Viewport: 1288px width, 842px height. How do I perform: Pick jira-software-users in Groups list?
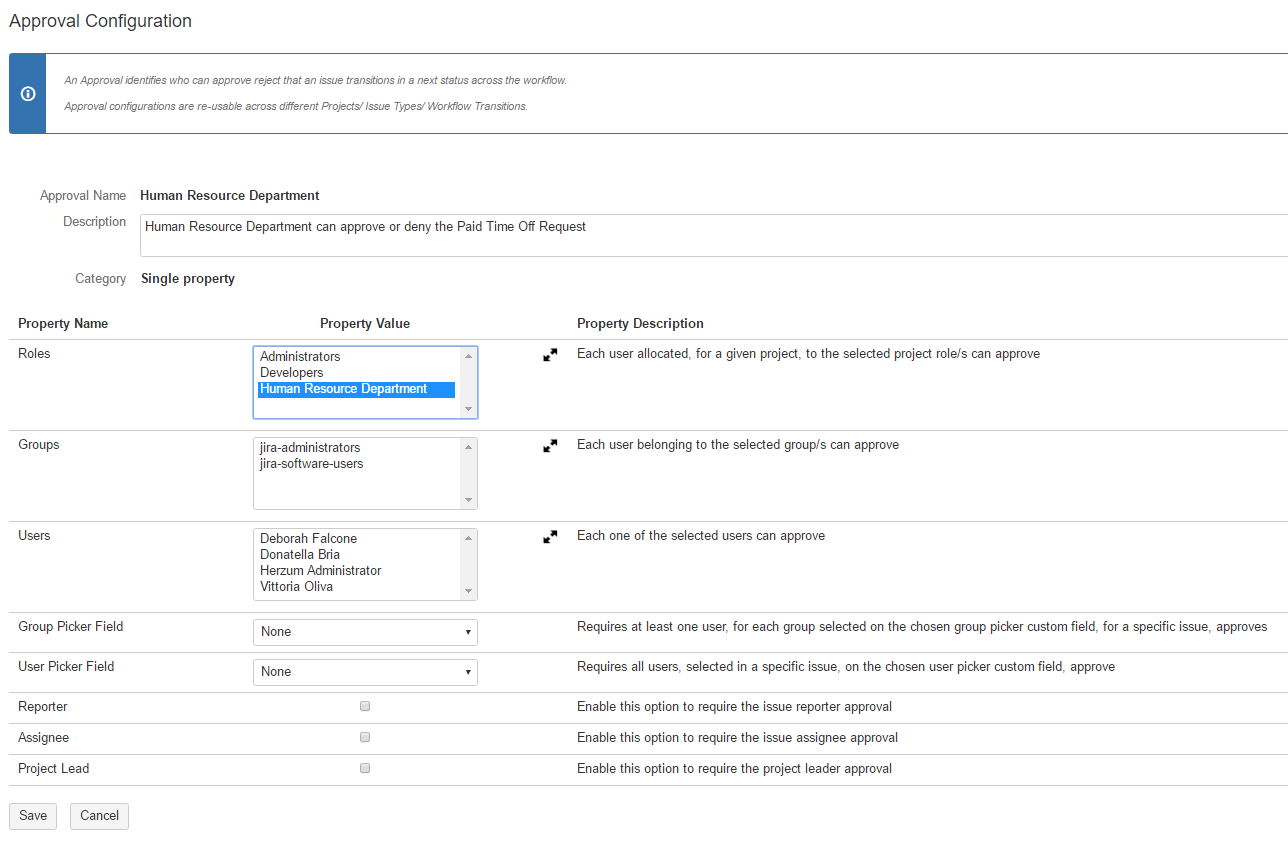pos(311,464)
